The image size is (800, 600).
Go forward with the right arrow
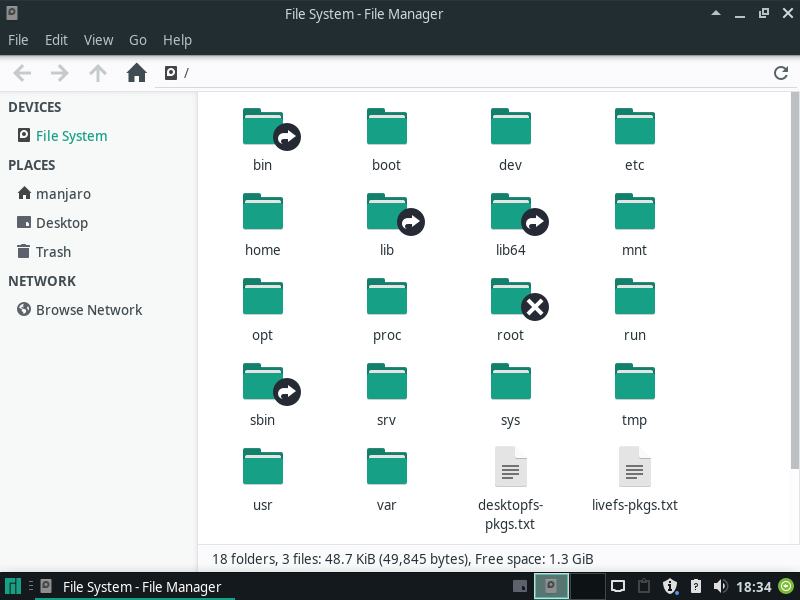[x=60, y=73]
